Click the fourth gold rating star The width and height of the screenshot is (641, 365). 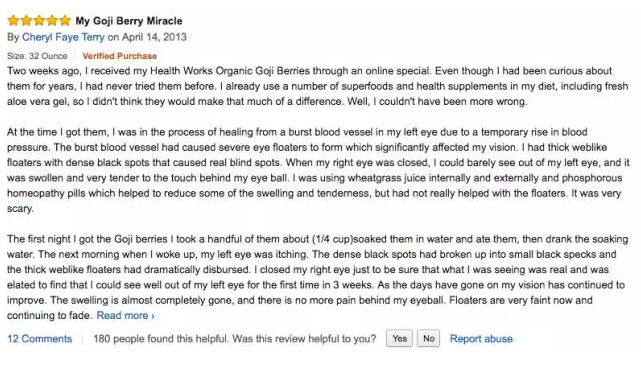point(52,20)
